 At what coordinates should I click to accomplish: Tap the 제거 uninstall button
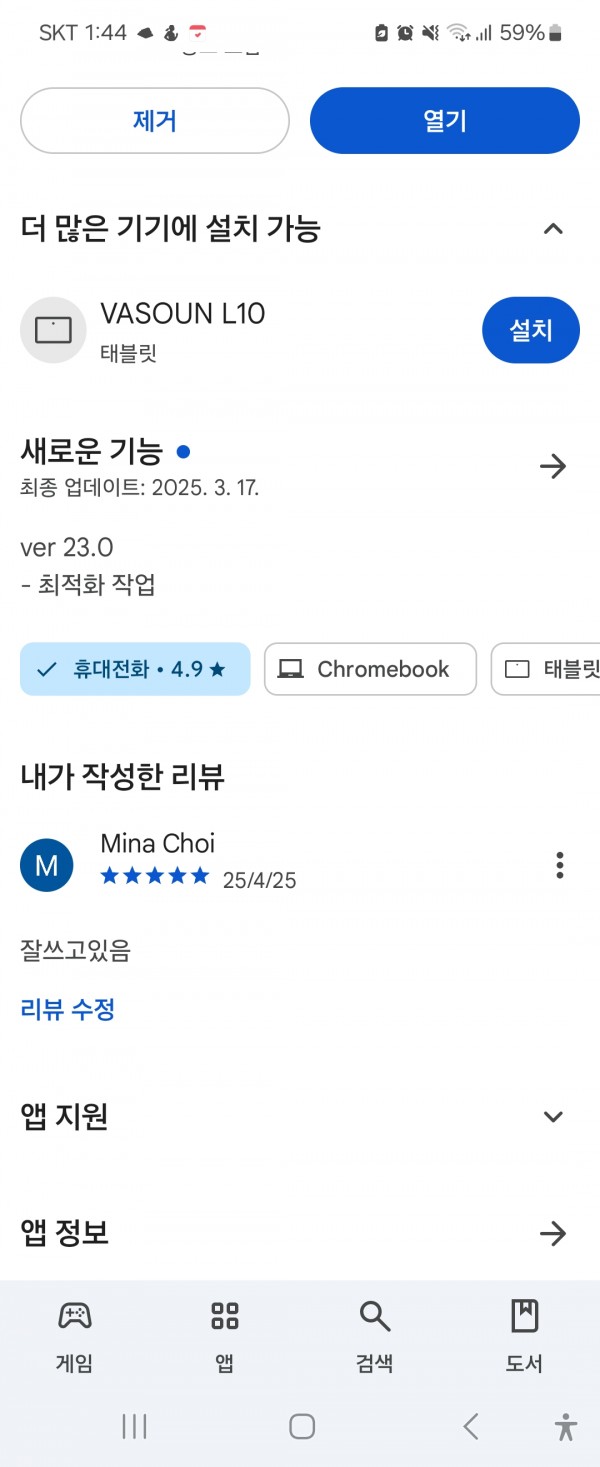click(x=155, y=121)
